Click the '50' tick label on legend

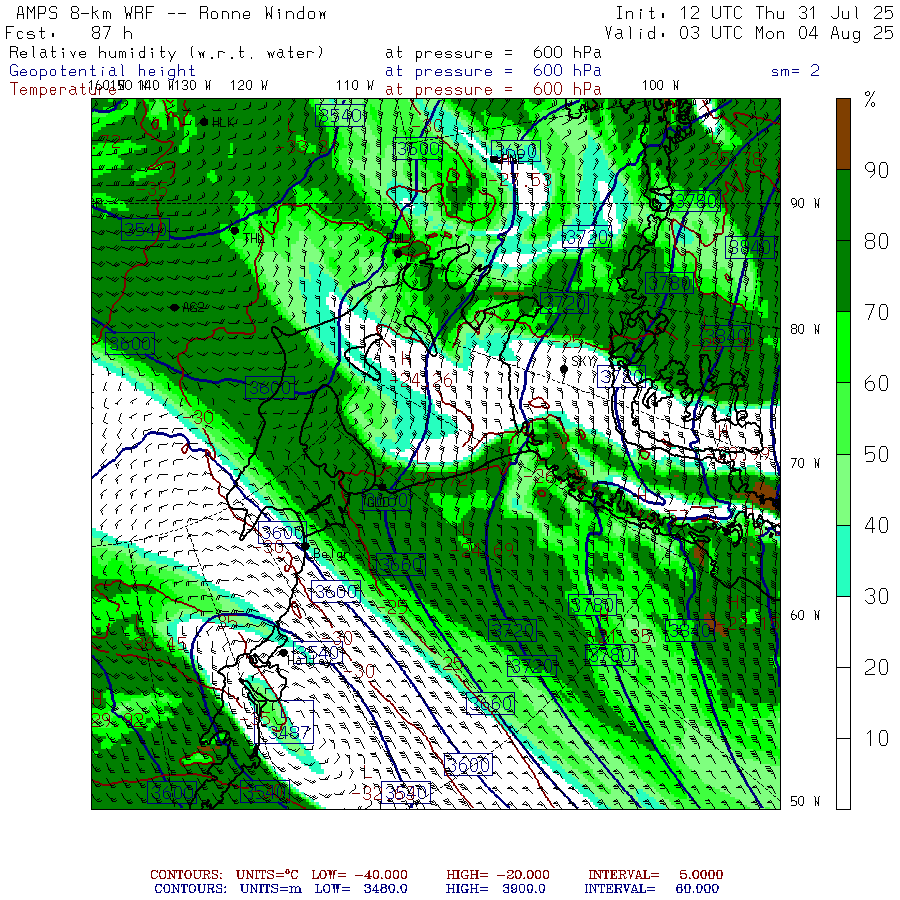tap(876, 455)
